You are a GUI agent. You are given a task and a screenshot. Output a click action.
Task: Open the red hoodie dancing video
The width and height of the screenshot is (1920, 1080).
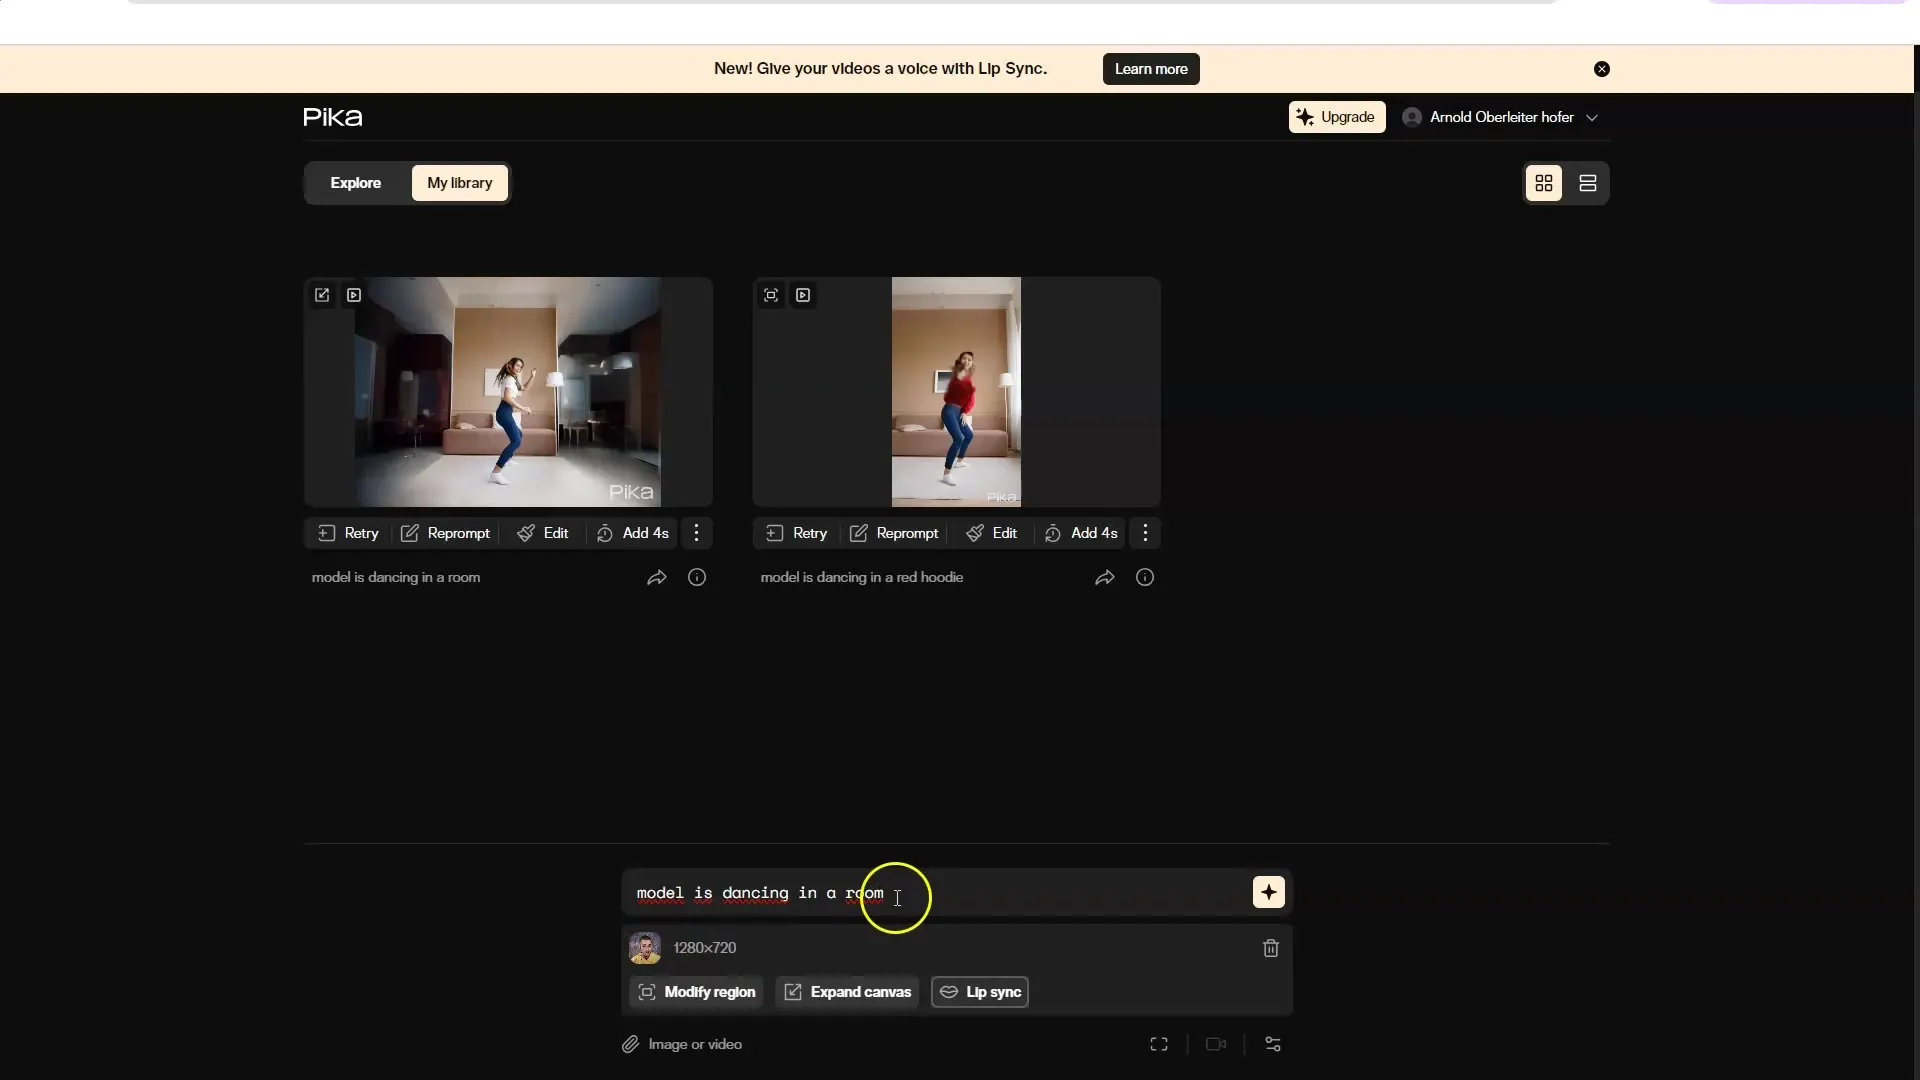point(956,392)
